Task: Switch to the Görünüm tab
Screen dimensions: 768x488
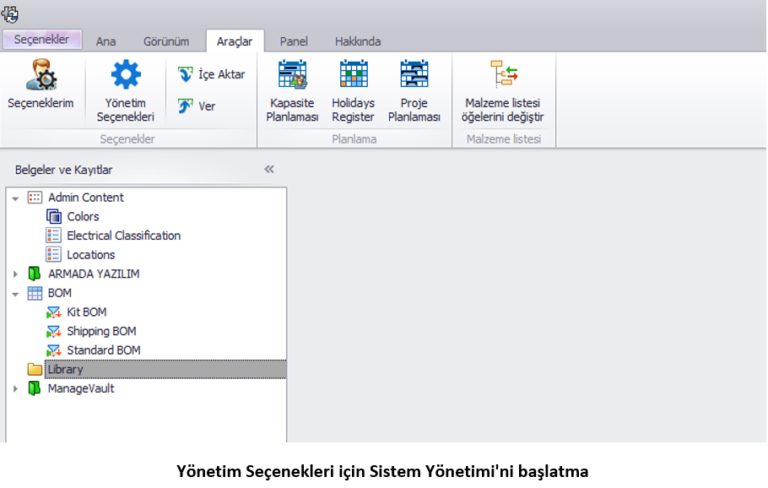Action: pyautogui.click(x=165, y=41)
